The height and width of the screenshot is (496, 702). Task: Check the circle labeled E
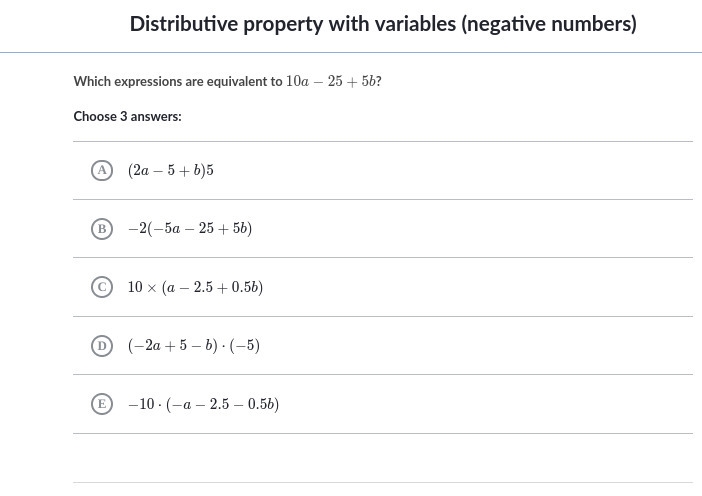tap(102, 404)
